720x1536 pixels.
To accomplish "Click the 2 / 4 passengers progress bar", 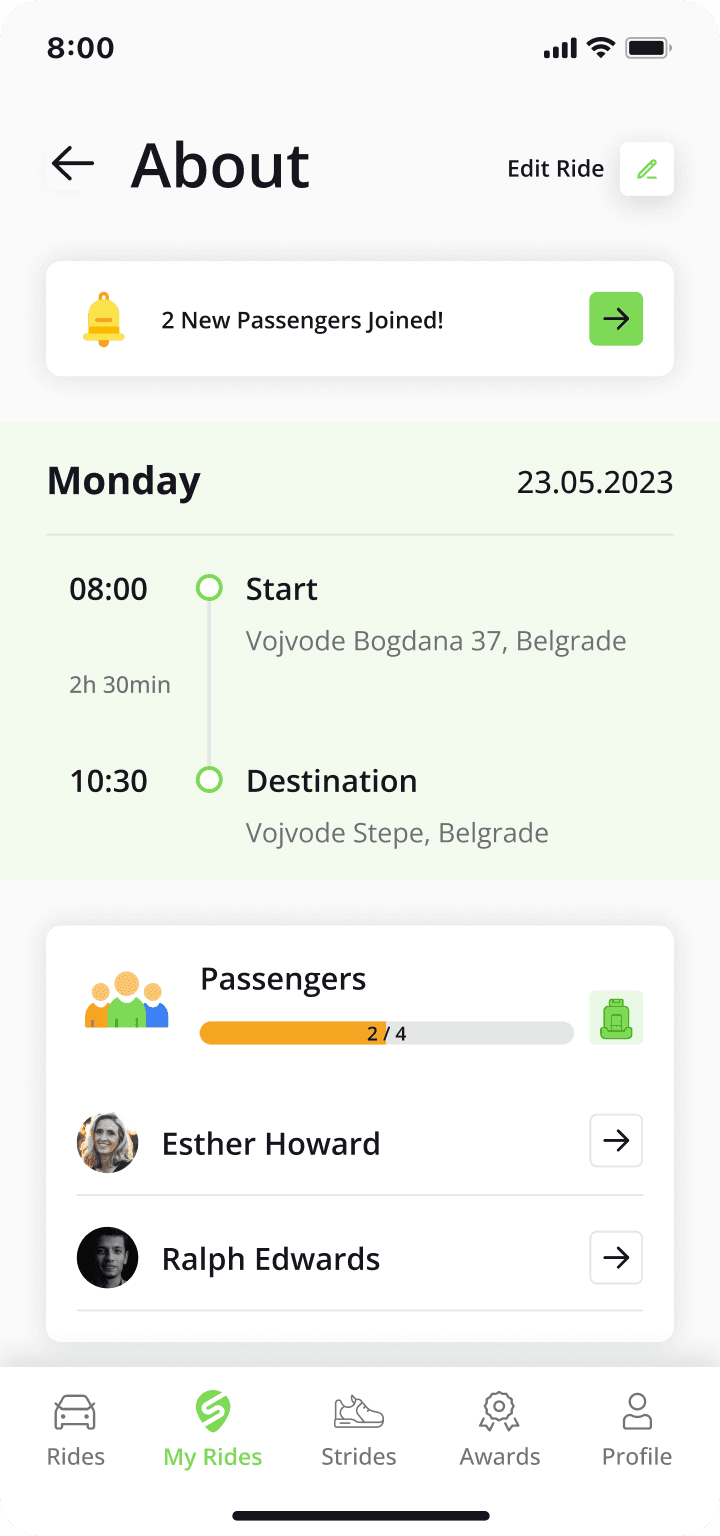I will [387, 1033].
